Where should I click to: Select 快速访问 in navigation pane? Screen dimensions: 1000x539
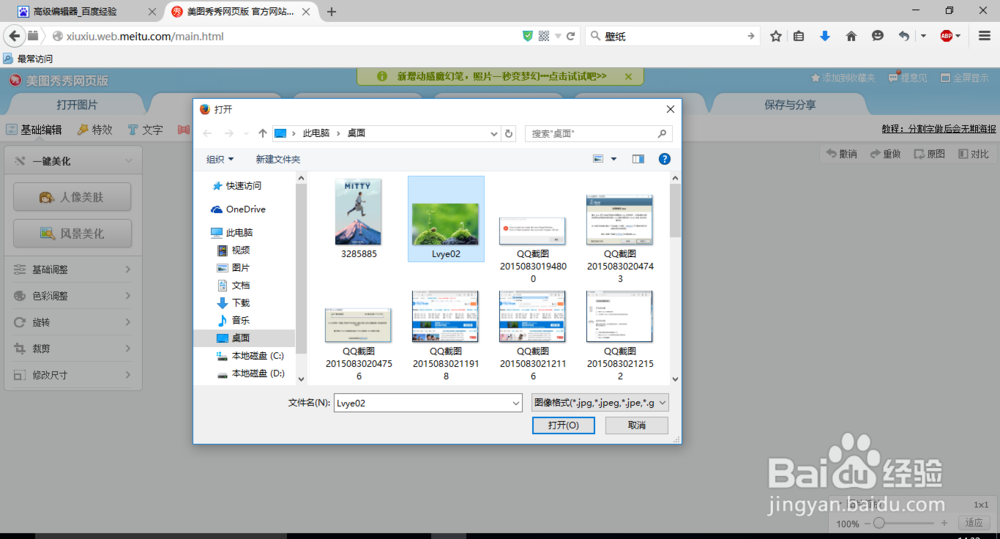(x=237, y=186)
